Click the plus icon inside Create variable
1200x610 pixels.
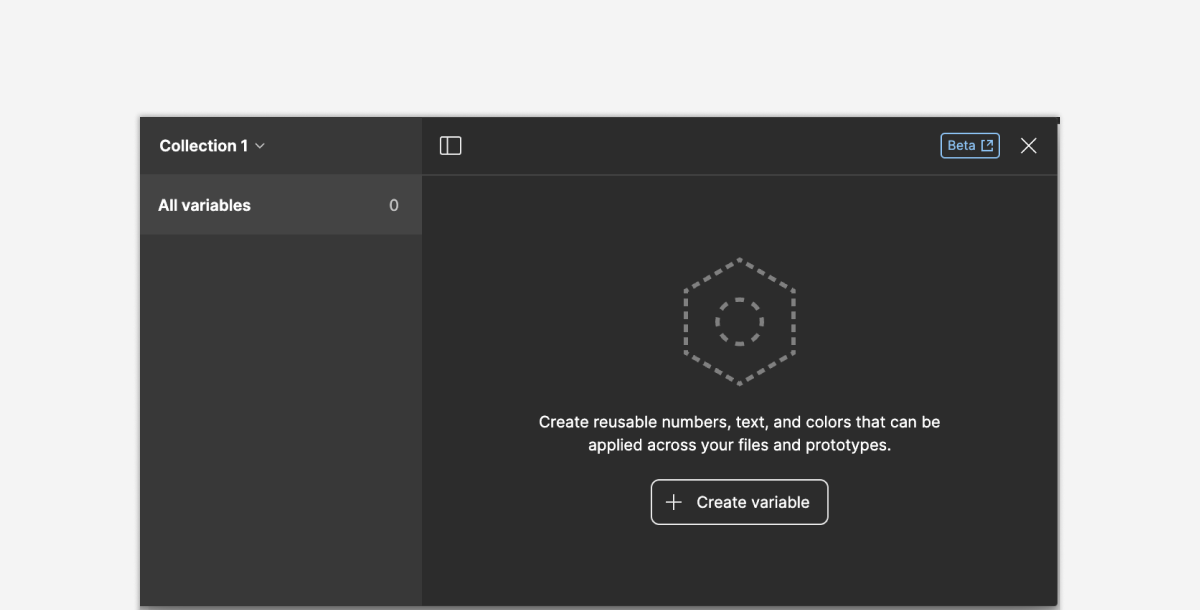tap(673, 502)
